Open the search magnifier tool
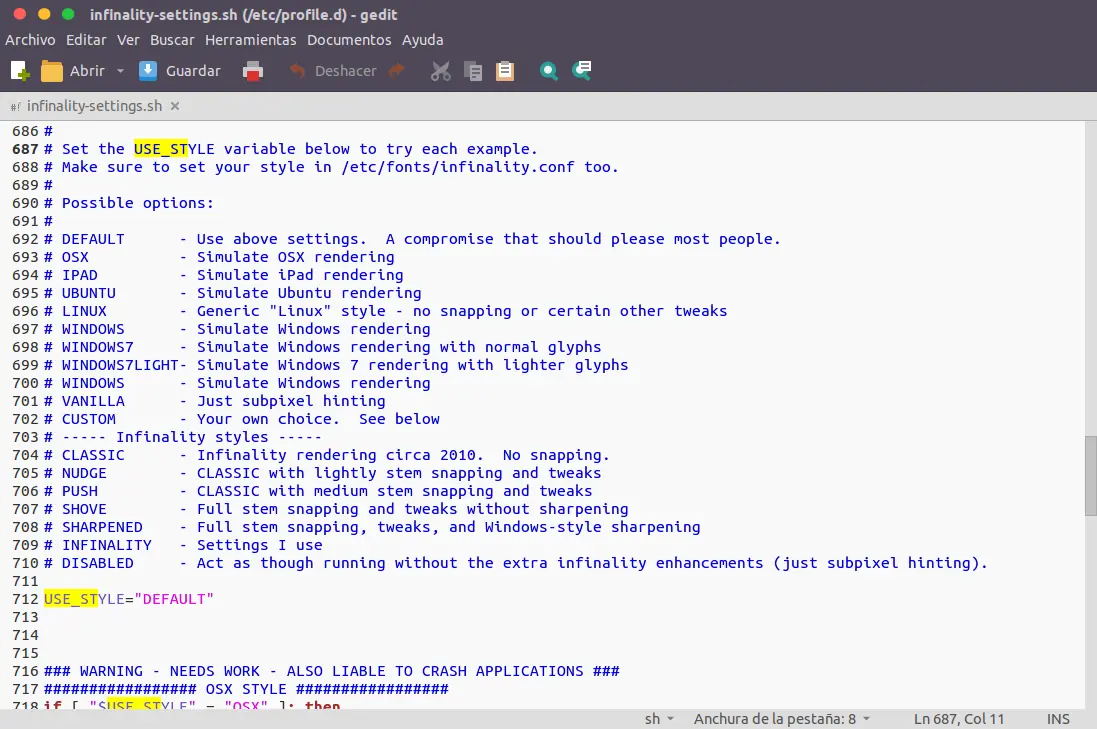This screenshot has height=729, width=1097. click(x=548, y=71)
